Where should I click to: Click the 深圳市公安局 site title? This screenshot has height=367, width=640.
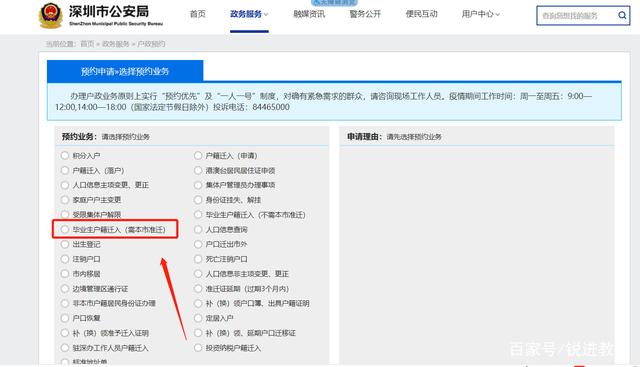coord(109,12)
